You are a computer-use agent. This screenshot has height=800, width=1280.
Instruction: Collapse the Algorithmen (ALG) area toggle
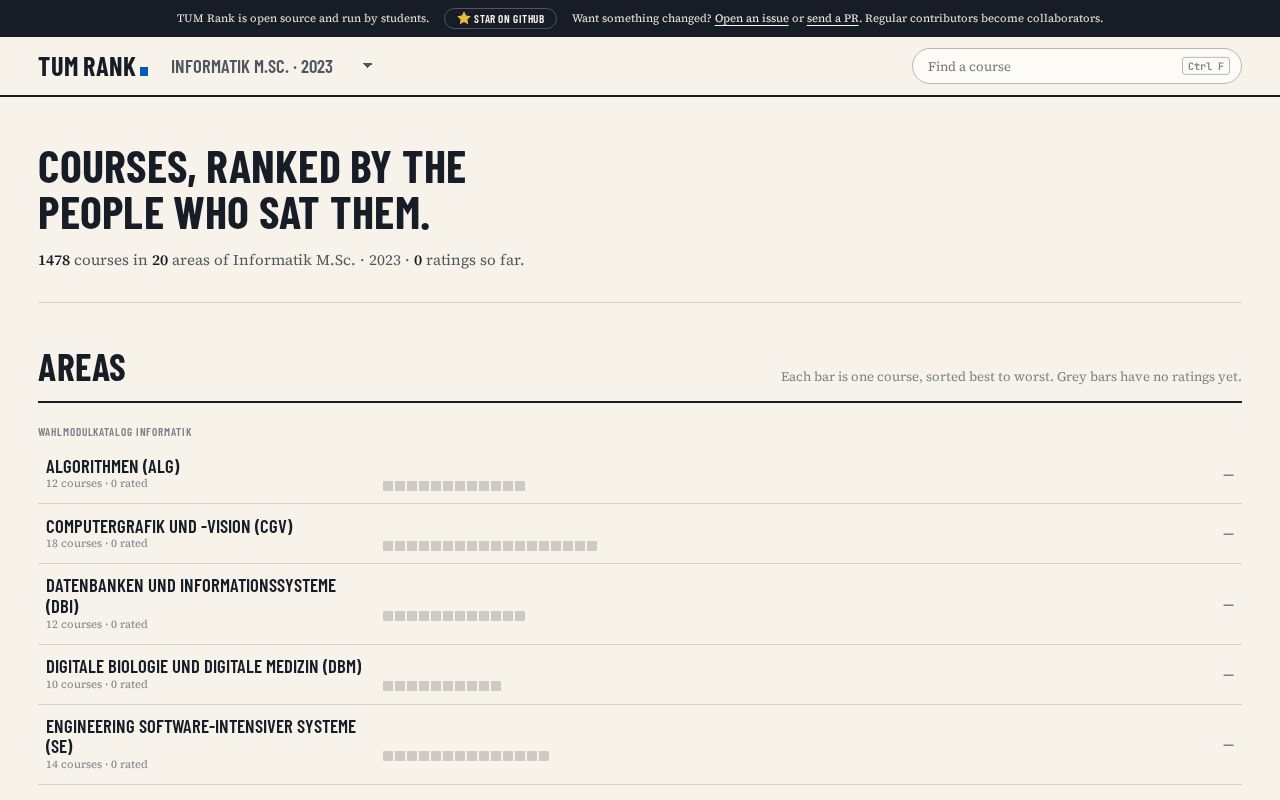pyautogui.click(x=1228, y=475)
